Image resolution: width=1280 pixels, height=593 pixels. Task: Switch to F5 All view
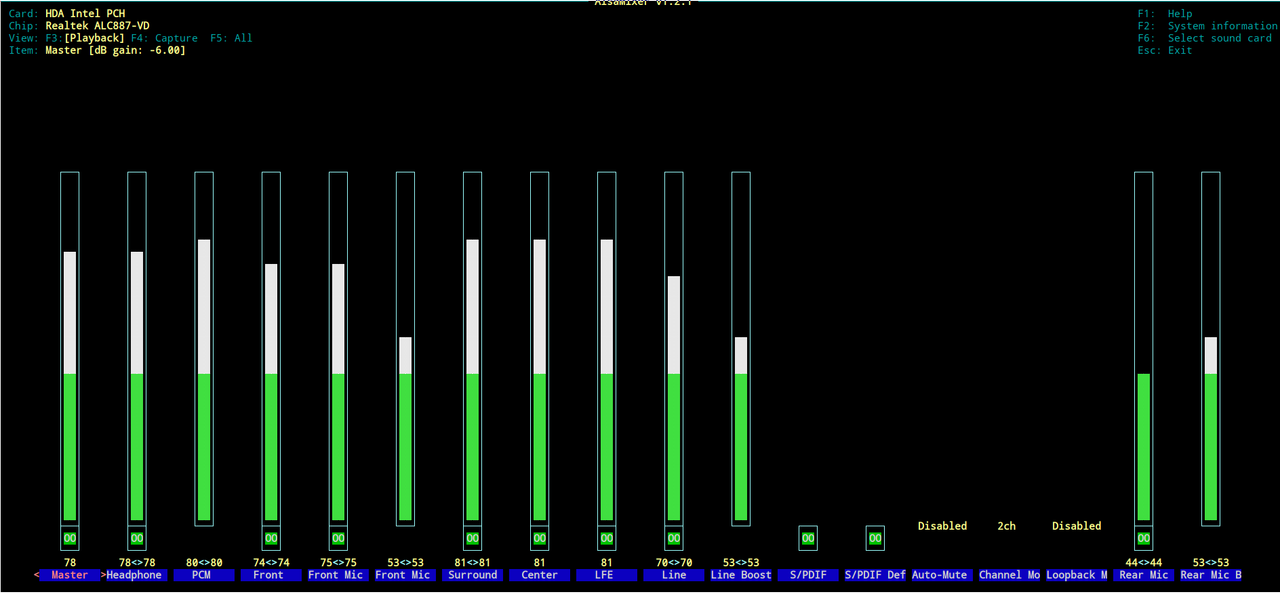coord(231,38)
